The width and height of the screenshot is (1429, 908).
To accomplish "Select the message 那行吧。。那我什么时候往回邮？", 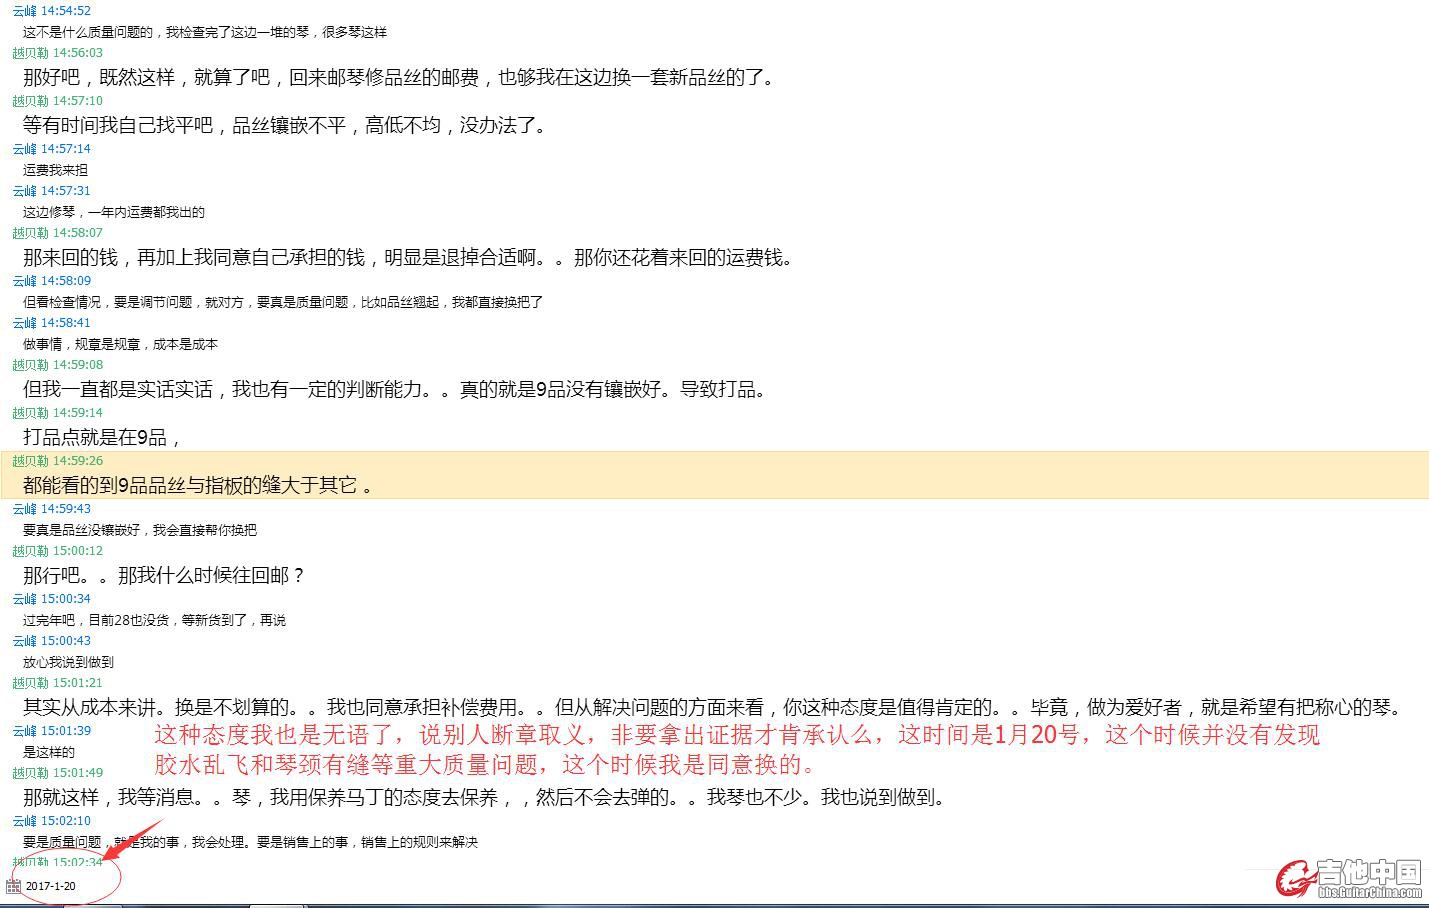I will click(164, 576).
